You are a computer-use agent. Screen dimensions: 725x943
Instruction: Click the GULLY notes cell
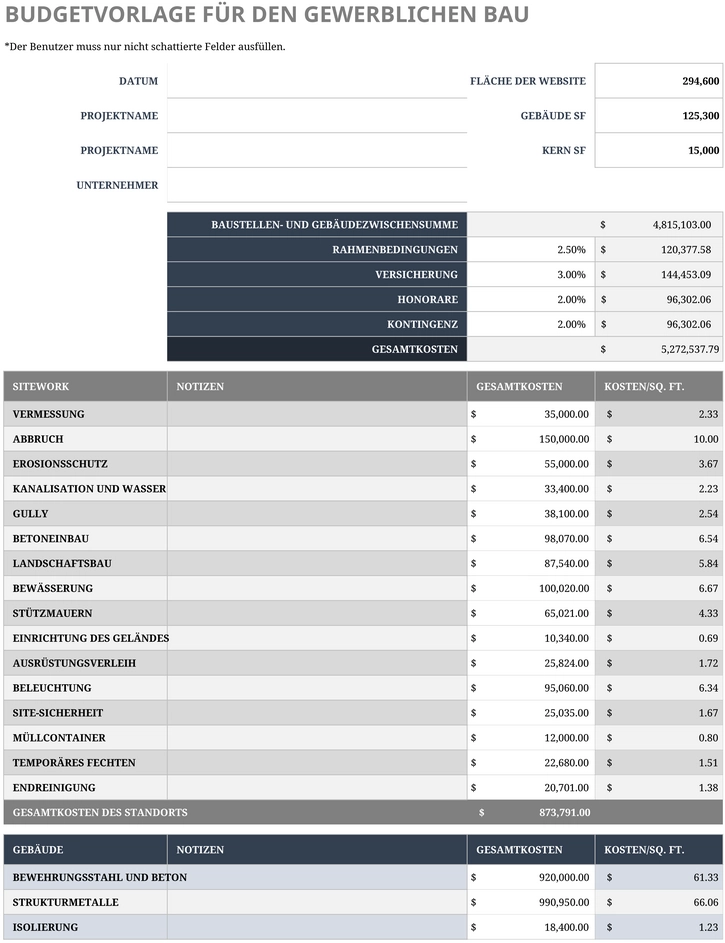(x=317, y=514)
